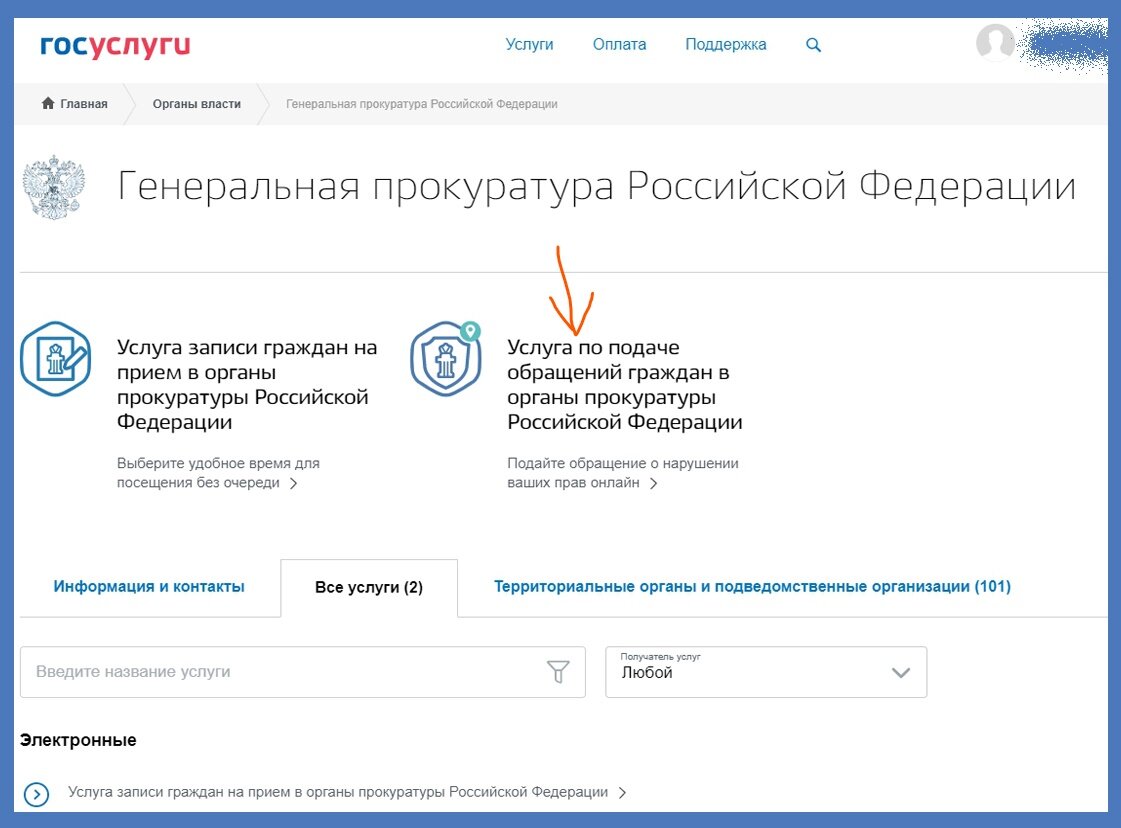1121x828 pixels.
Task: Click the Госуслуги logo
Action: pyautogui.click(x=115, y=45)
